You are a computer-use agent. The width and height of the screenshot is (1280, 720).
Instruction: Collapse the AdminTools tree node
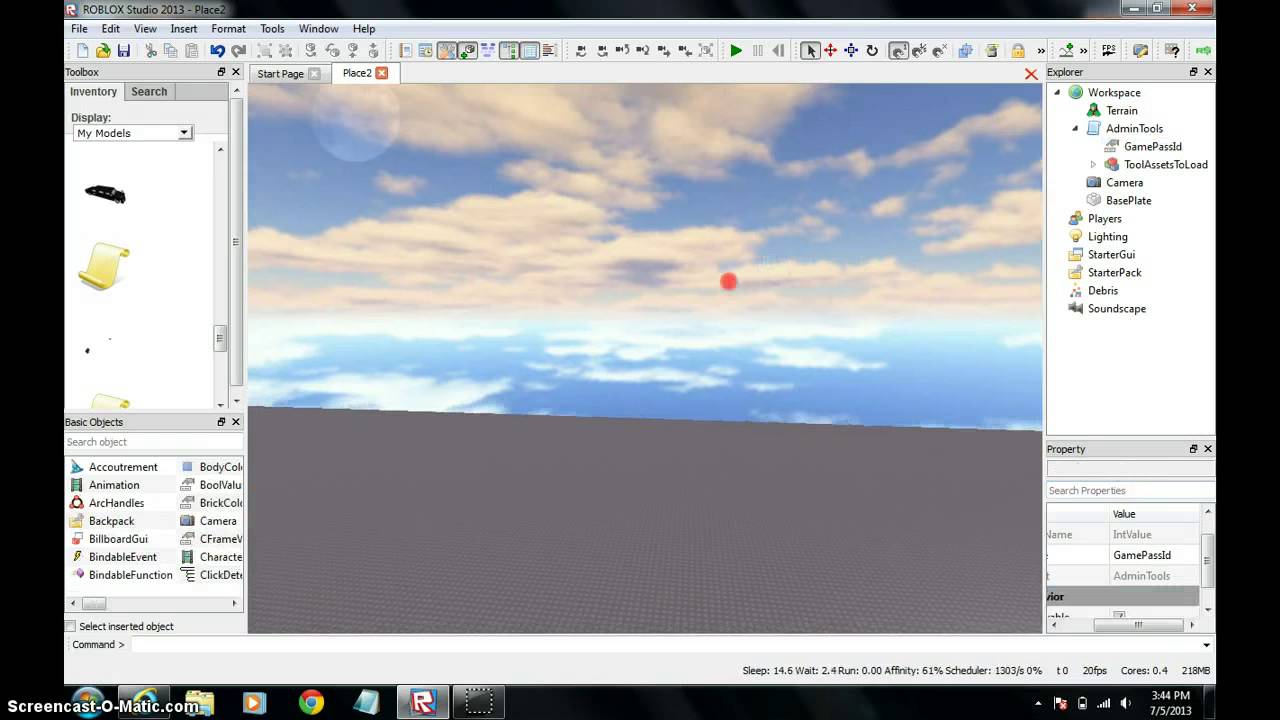point(1075,128)
